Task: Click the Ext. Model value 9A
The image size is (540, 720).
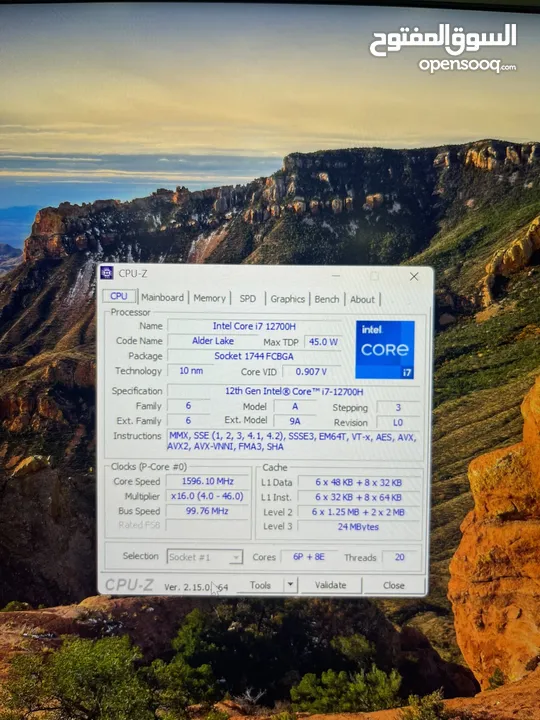Action: (x=295, y=421)
